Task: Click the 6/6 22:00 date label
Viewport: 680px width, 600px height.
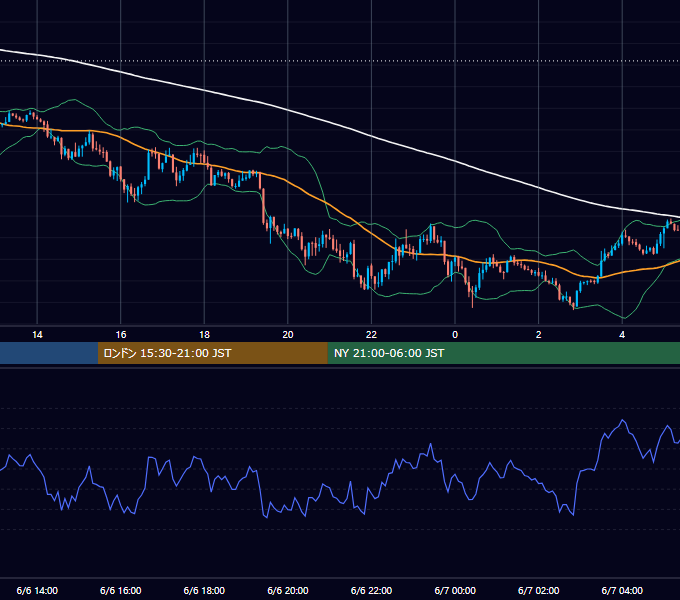Action: [371, 590]
